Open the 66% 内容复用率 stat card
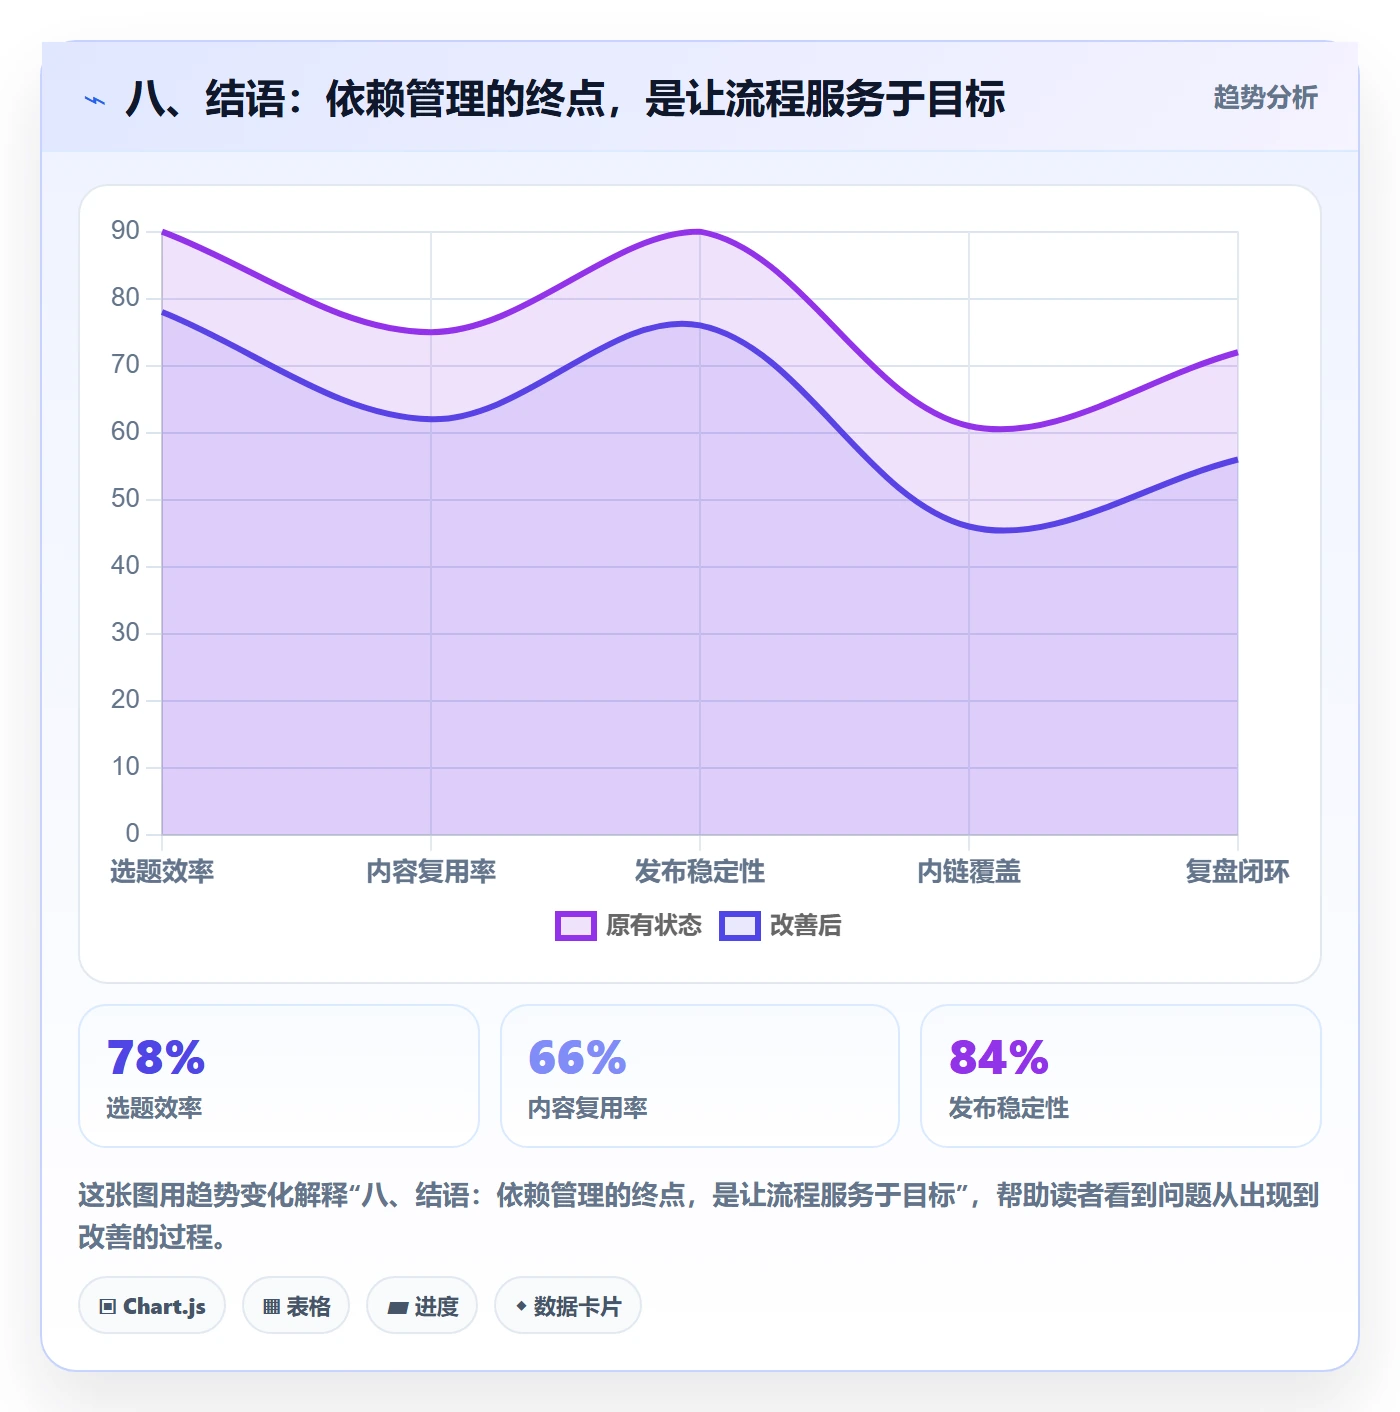Viewport: 1400px width, 1412px height. pos(700,1076)
